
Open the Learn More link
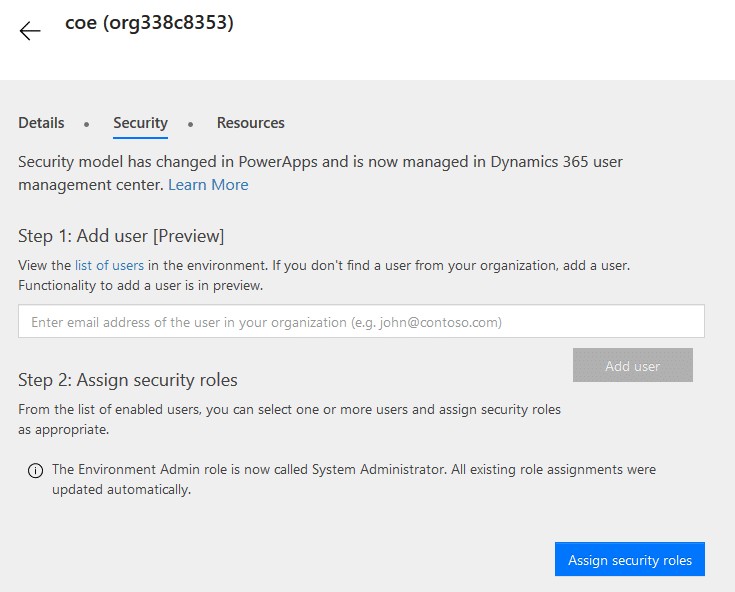click(x=208, y=185)
